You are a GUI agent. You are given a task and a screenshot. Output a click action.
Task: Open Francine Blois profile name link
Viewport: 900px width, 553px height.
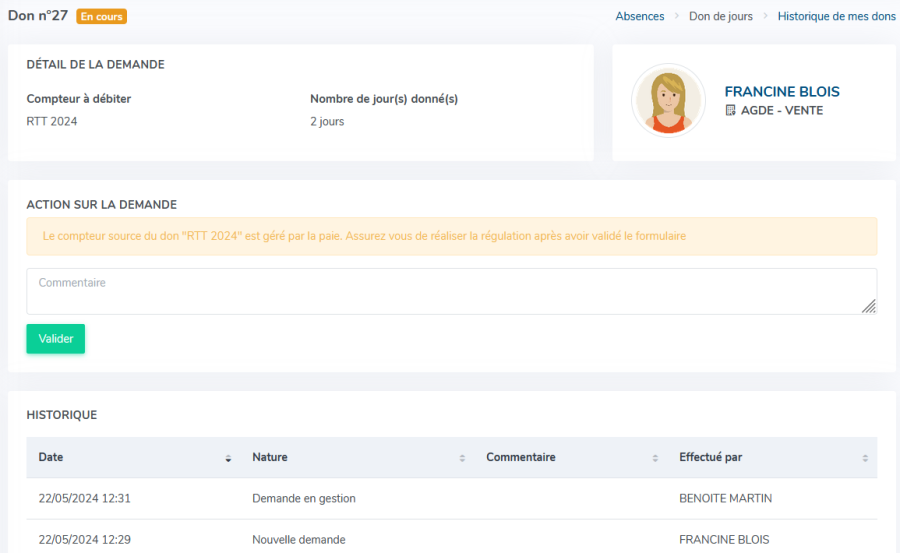782,91
